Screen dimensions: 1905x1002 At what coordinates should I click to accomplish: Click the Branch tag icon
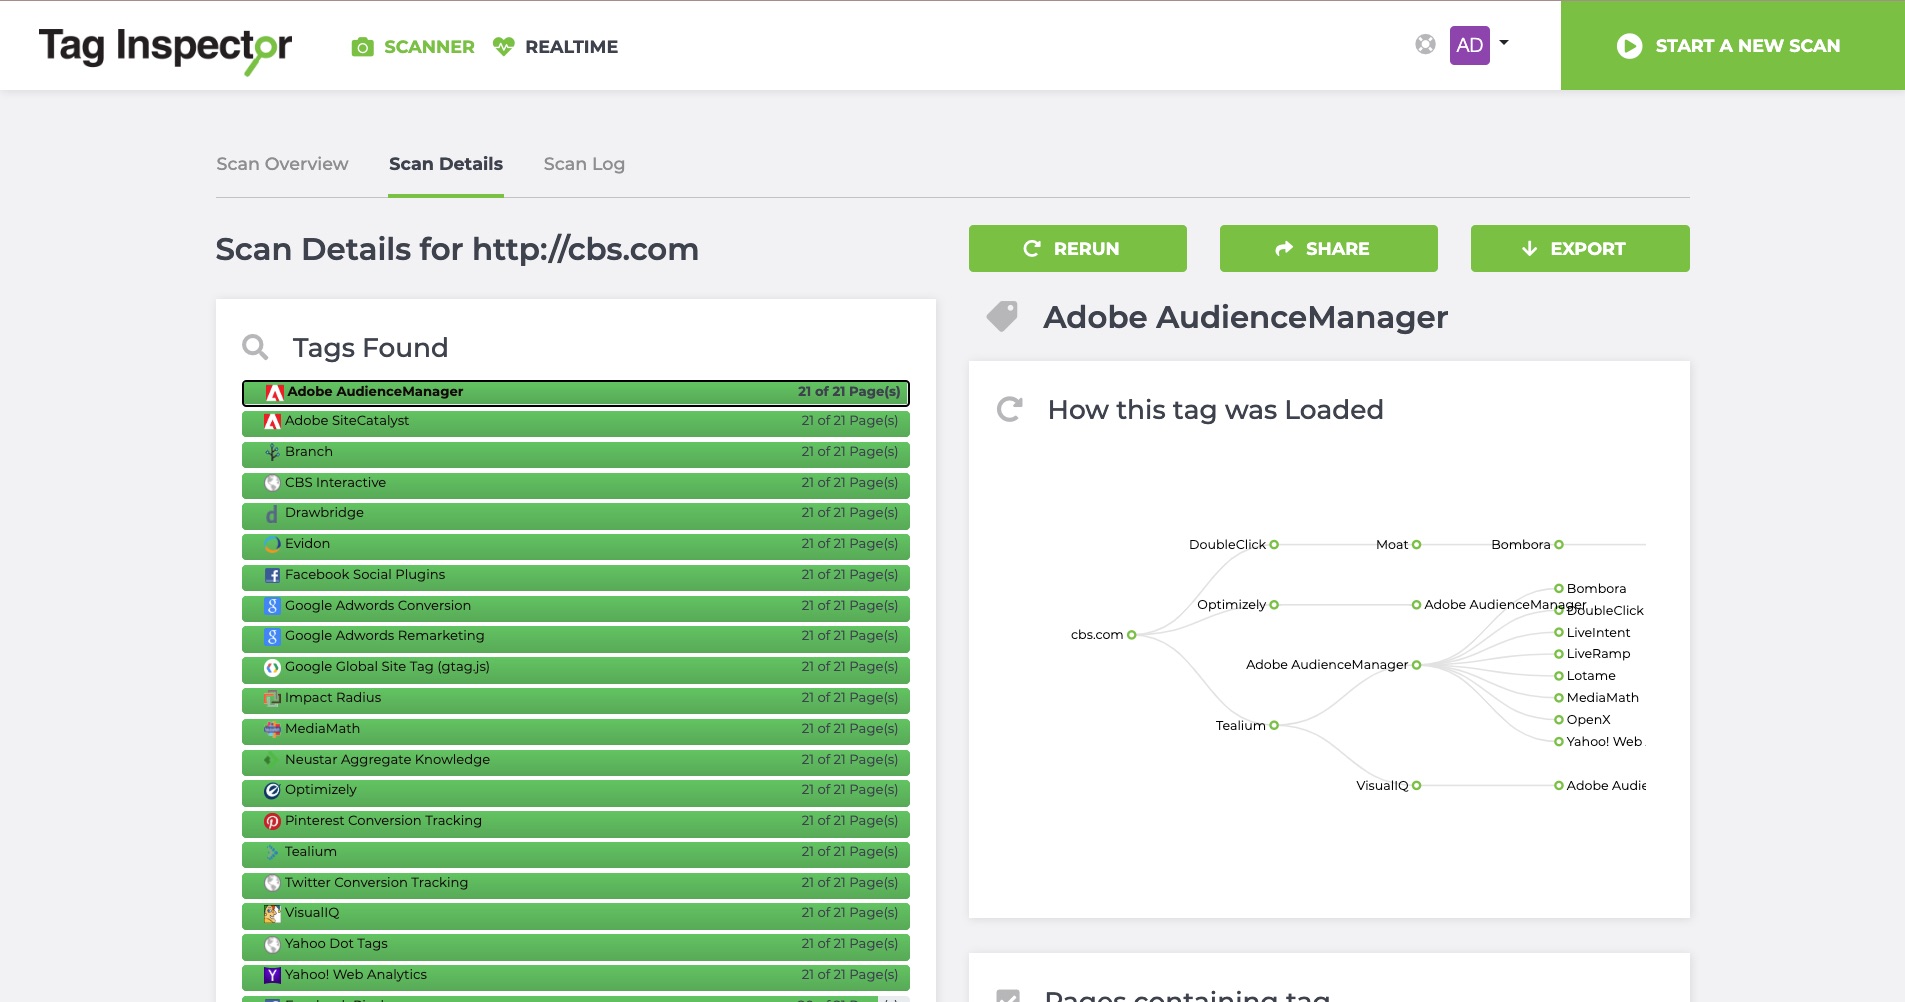(272, 452)
